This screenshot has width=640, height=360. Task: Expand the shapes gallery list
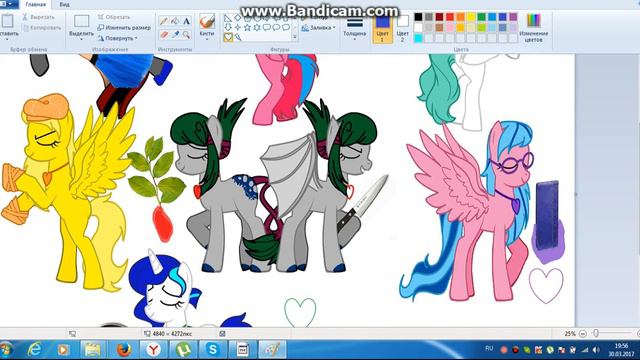[x=295, y=37]
